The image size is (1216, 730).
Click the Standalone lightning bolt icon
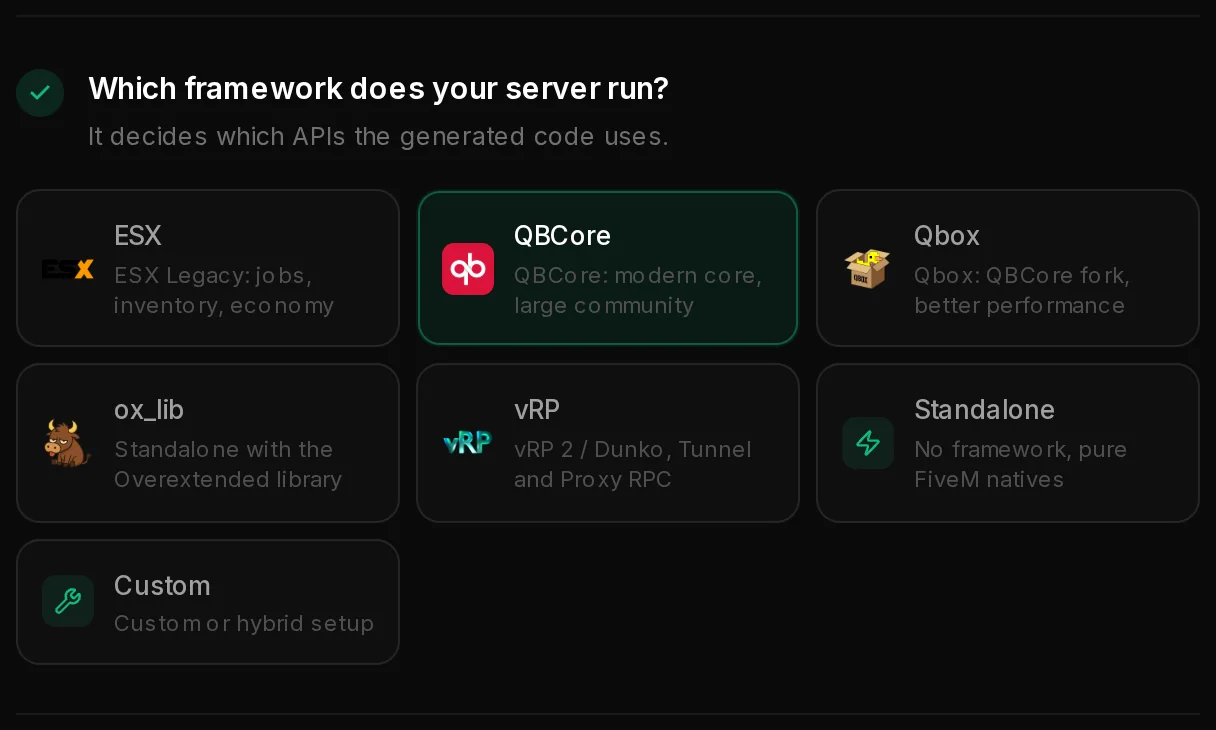(868, 443)
